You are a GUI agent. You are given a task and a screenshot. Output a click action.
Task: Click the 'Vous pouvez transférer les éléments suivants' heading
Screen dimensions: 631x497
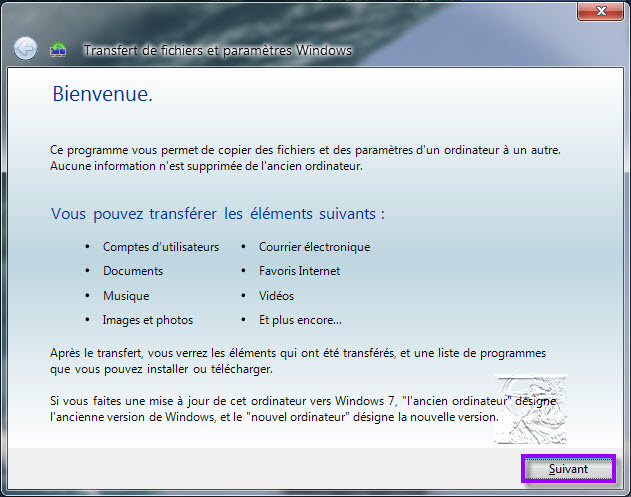tap(217, 214)
